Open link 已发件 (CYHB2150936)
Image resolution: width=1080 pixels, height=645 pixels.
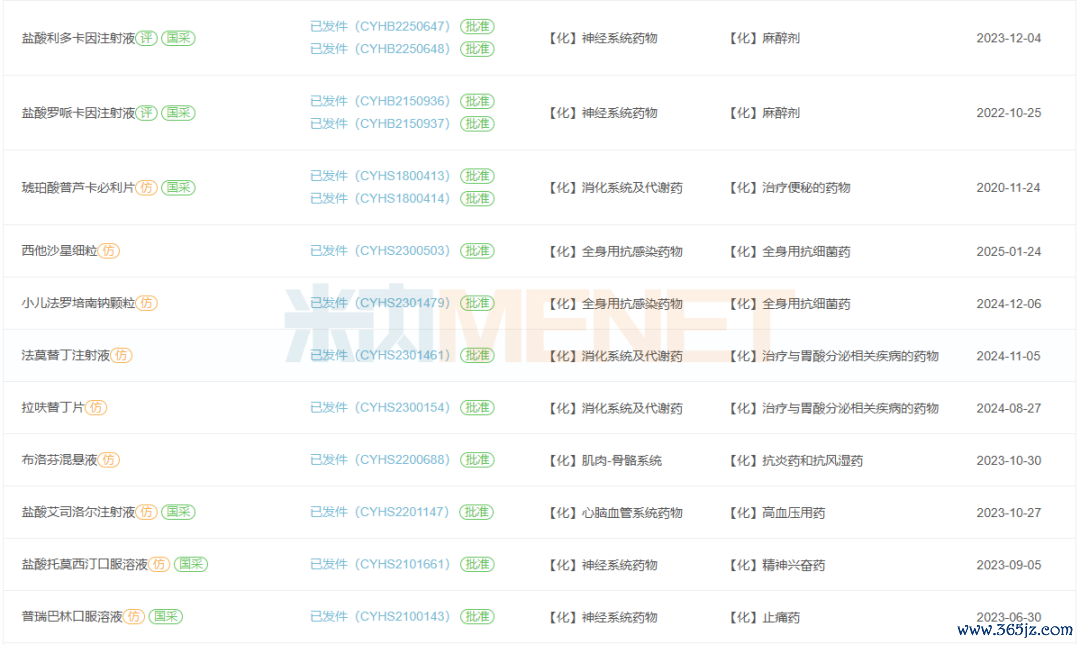(x=380, y=101)
